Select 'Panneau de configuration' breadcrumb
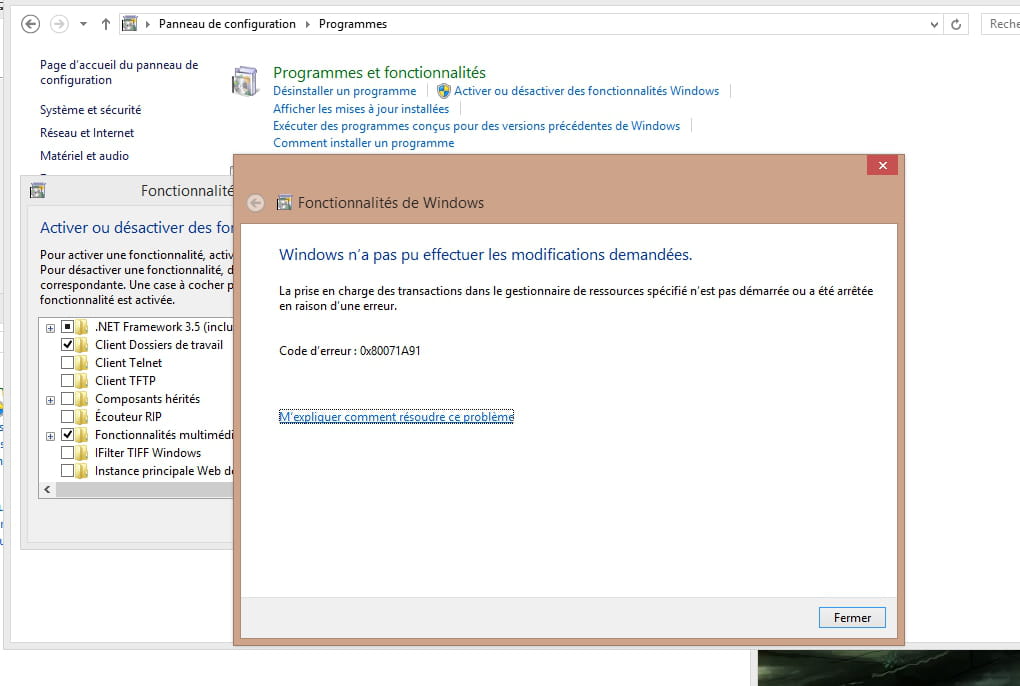Viewport: 1020px width, 686px height. tap(227, 24)
